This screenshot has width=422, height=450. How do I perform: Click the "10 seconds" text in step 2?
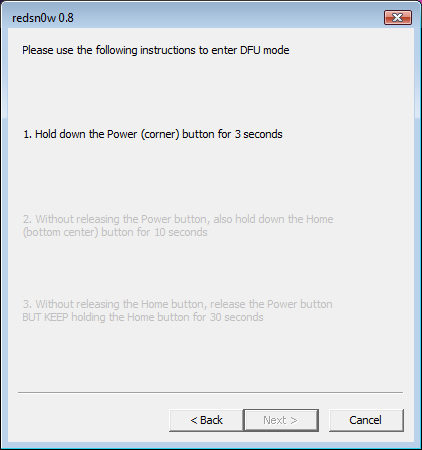181,232
